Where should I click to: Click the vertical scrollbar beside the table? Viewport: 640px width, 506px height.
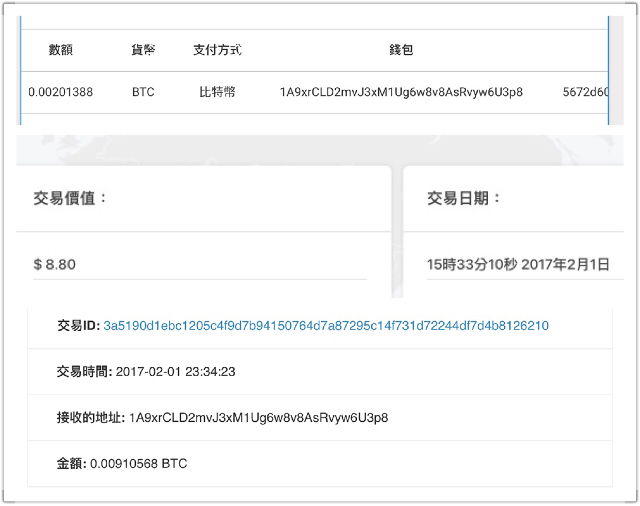click(616, 70)
